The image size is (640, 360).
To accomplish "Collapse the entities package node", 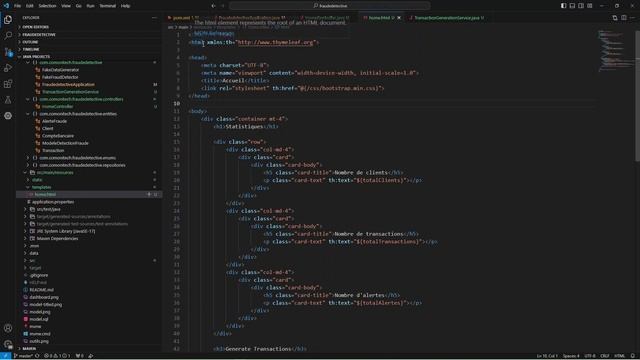I will click(x=28, y=114).
